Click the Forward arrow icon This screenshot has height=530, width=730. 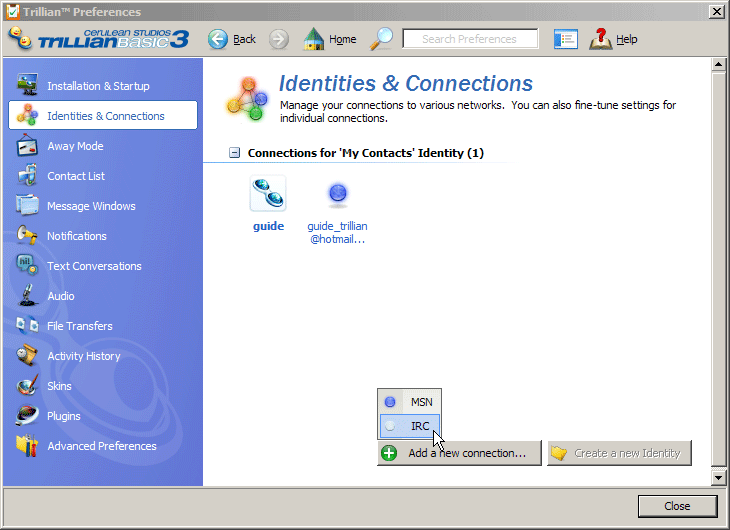(279, 39)
